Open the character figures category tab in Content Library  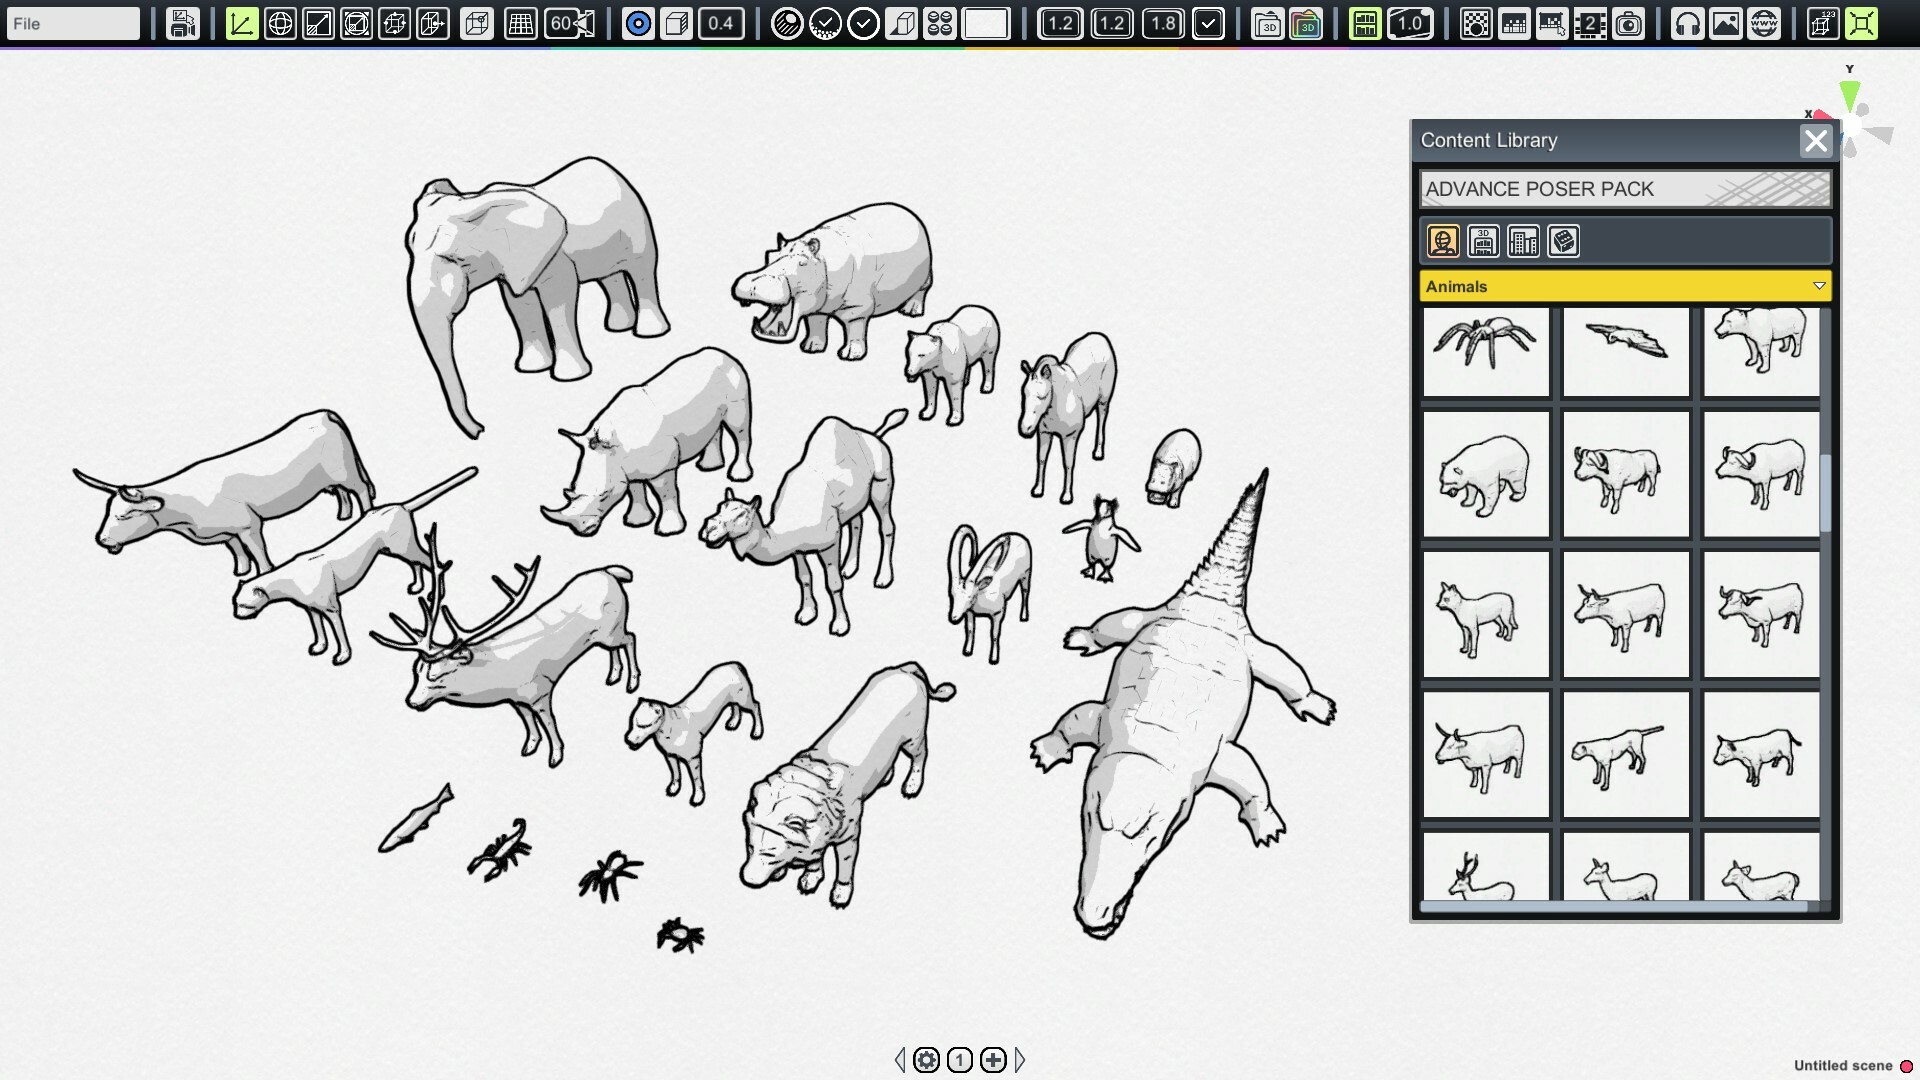pyautogui.click(x=1443, y=241)
